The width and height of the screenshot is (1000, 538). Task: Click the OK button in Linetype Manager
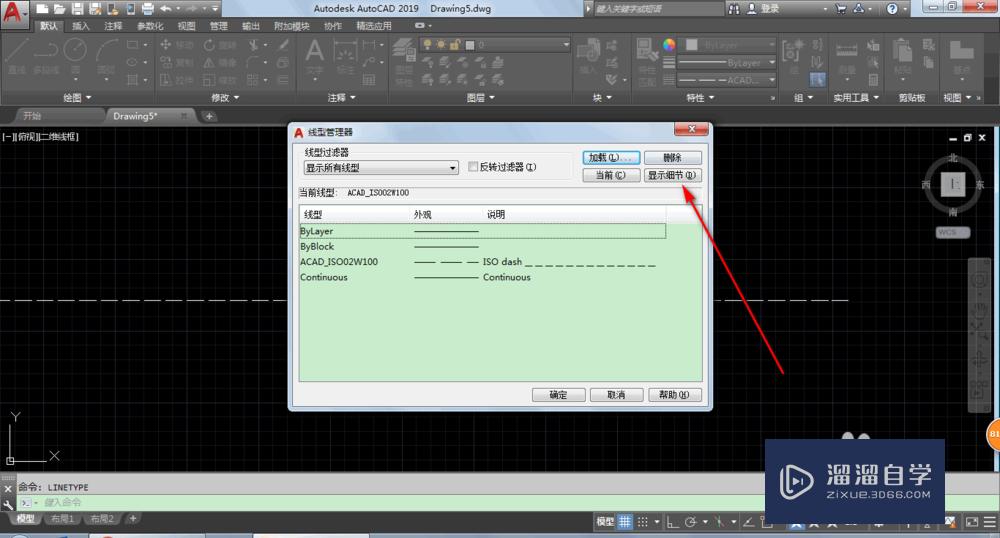click(x=559, y=395)
